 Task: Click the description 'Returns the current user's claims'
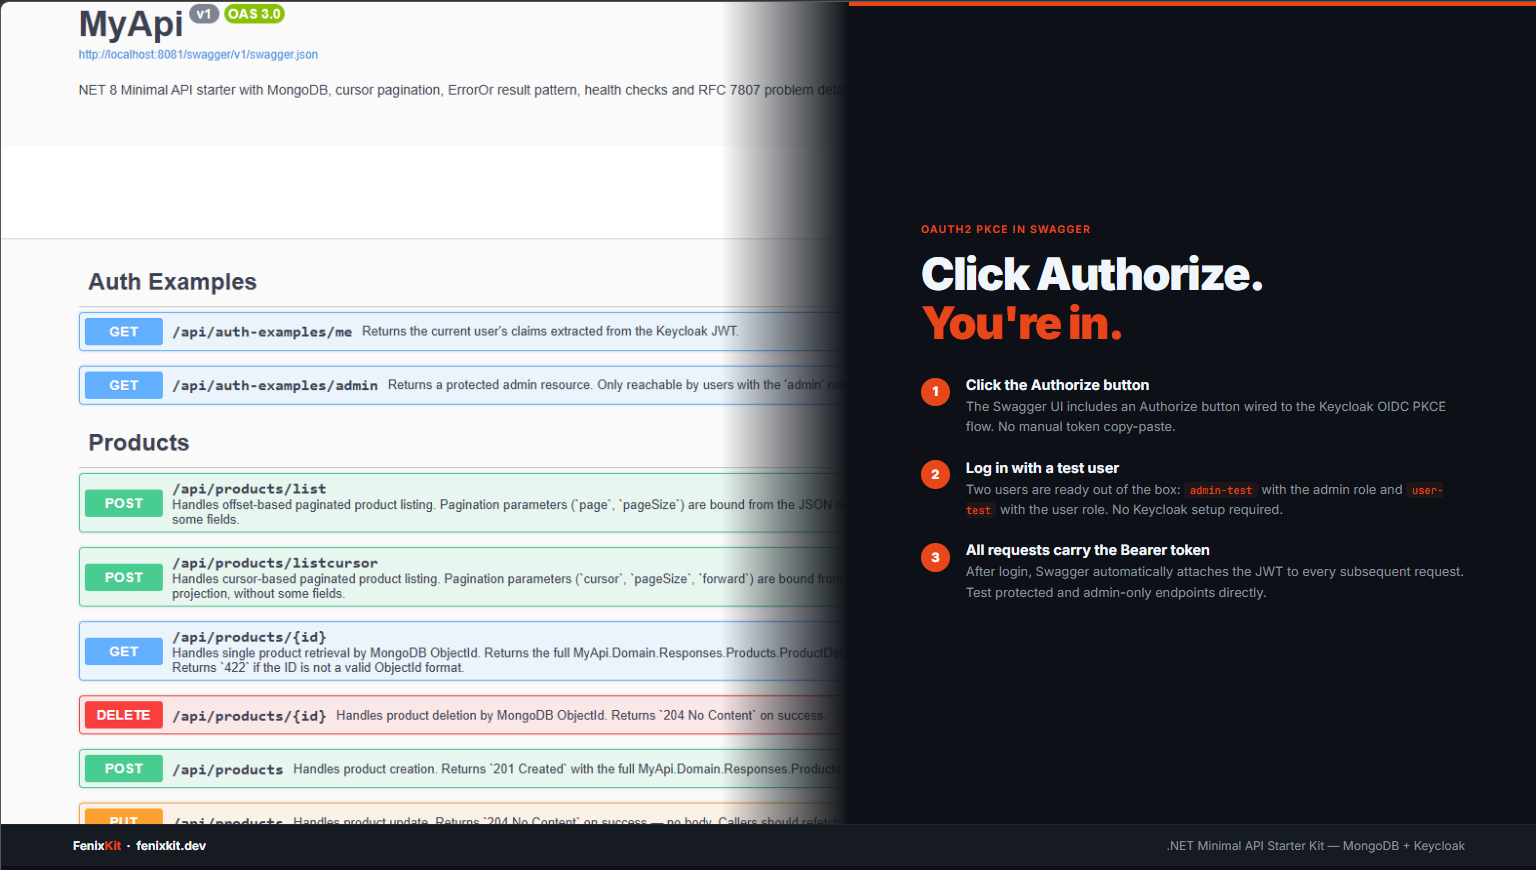click(x=550, y=331)
